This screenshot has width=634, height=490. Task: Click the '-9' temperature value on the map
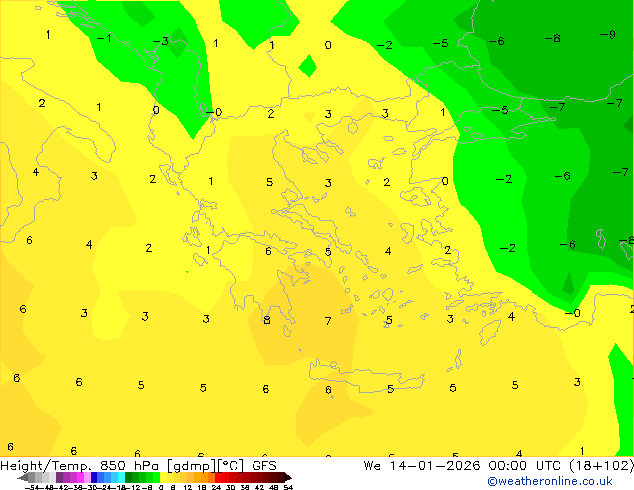pos(607,35)
